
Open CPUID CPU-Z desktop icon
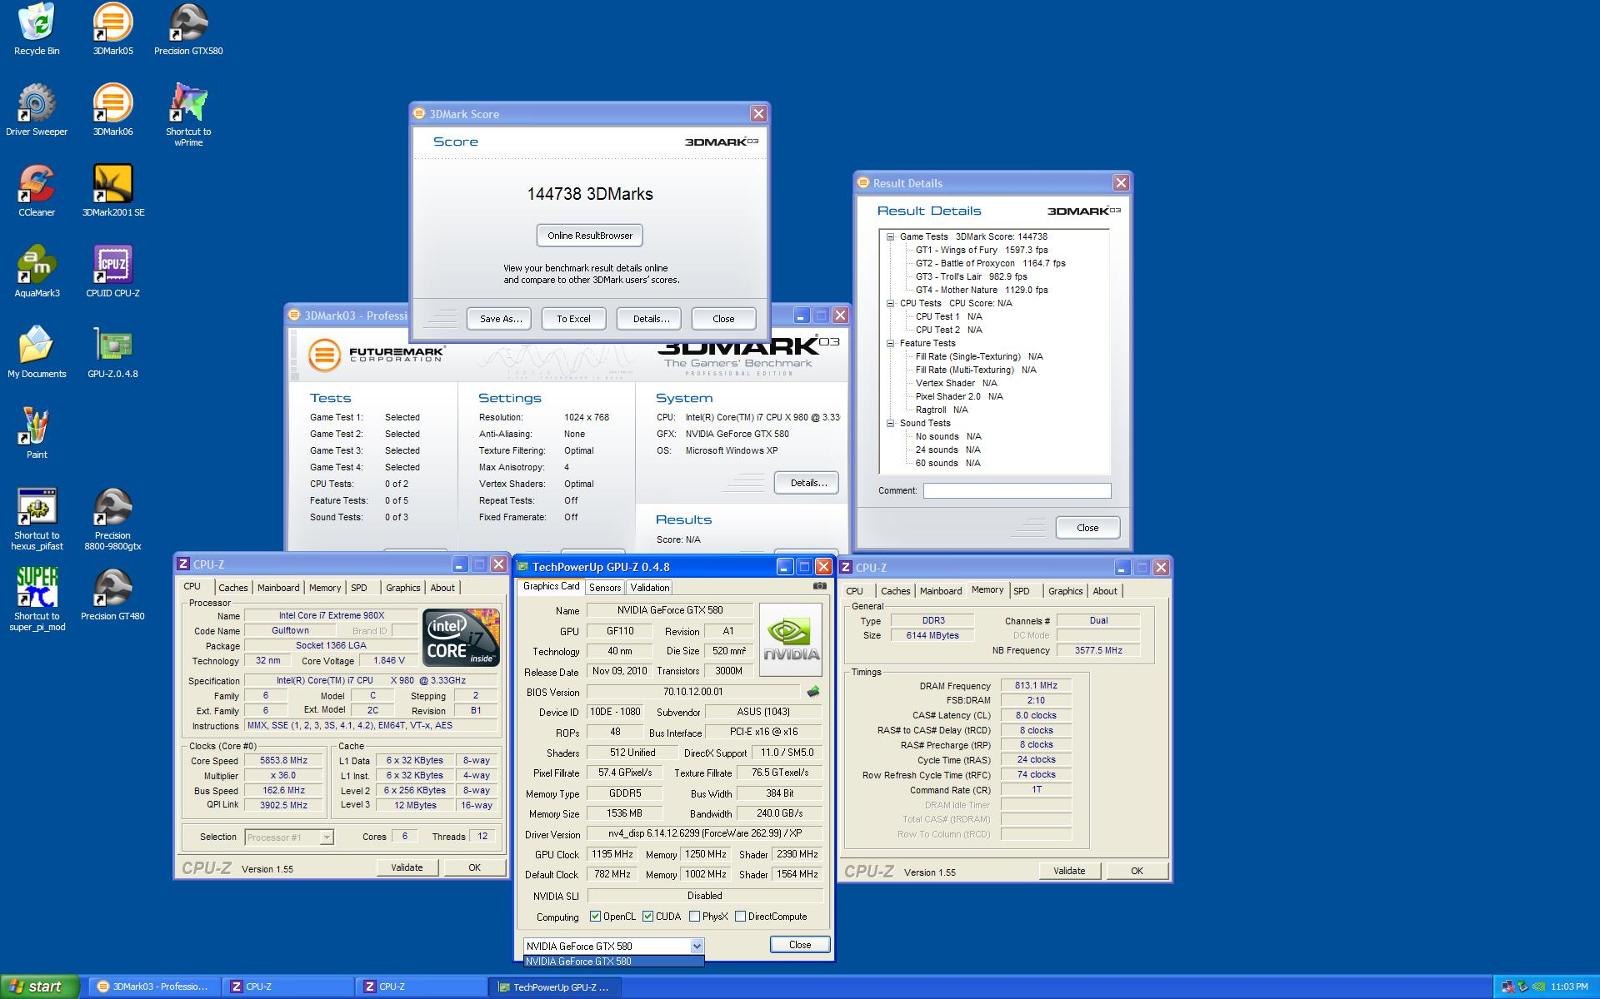(x=112, y=273)
